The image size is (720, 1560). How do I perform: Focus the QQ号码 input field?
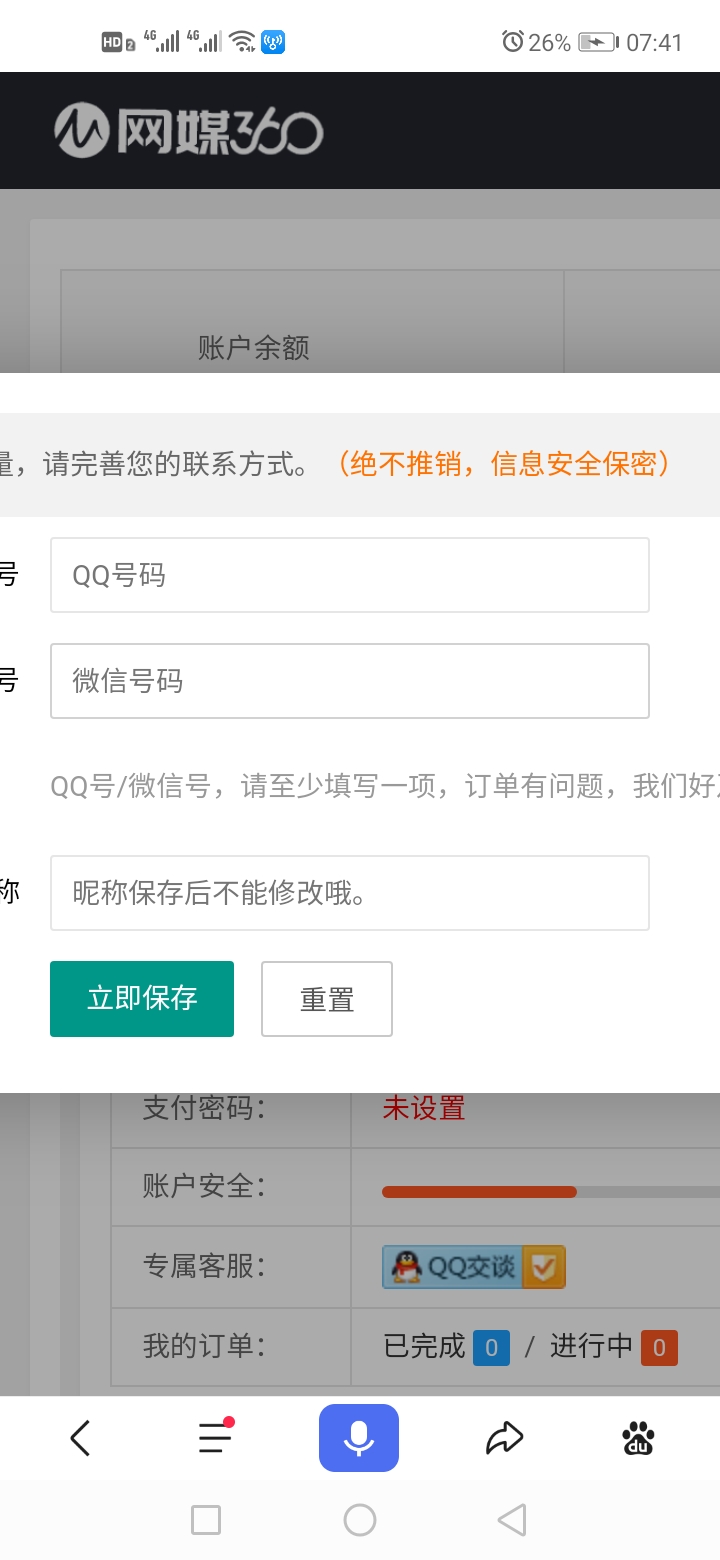[x=350, y=575]
